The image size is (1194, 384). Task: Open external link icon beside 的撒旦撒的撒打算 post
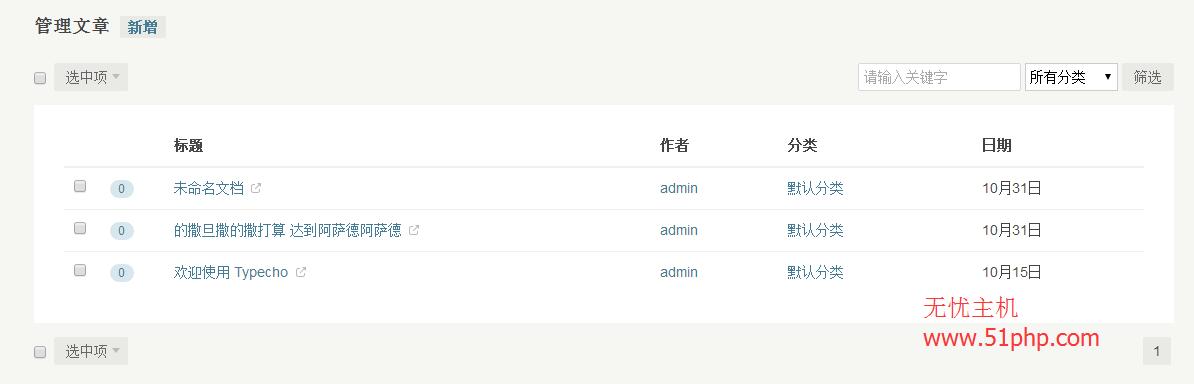point(413,230)
